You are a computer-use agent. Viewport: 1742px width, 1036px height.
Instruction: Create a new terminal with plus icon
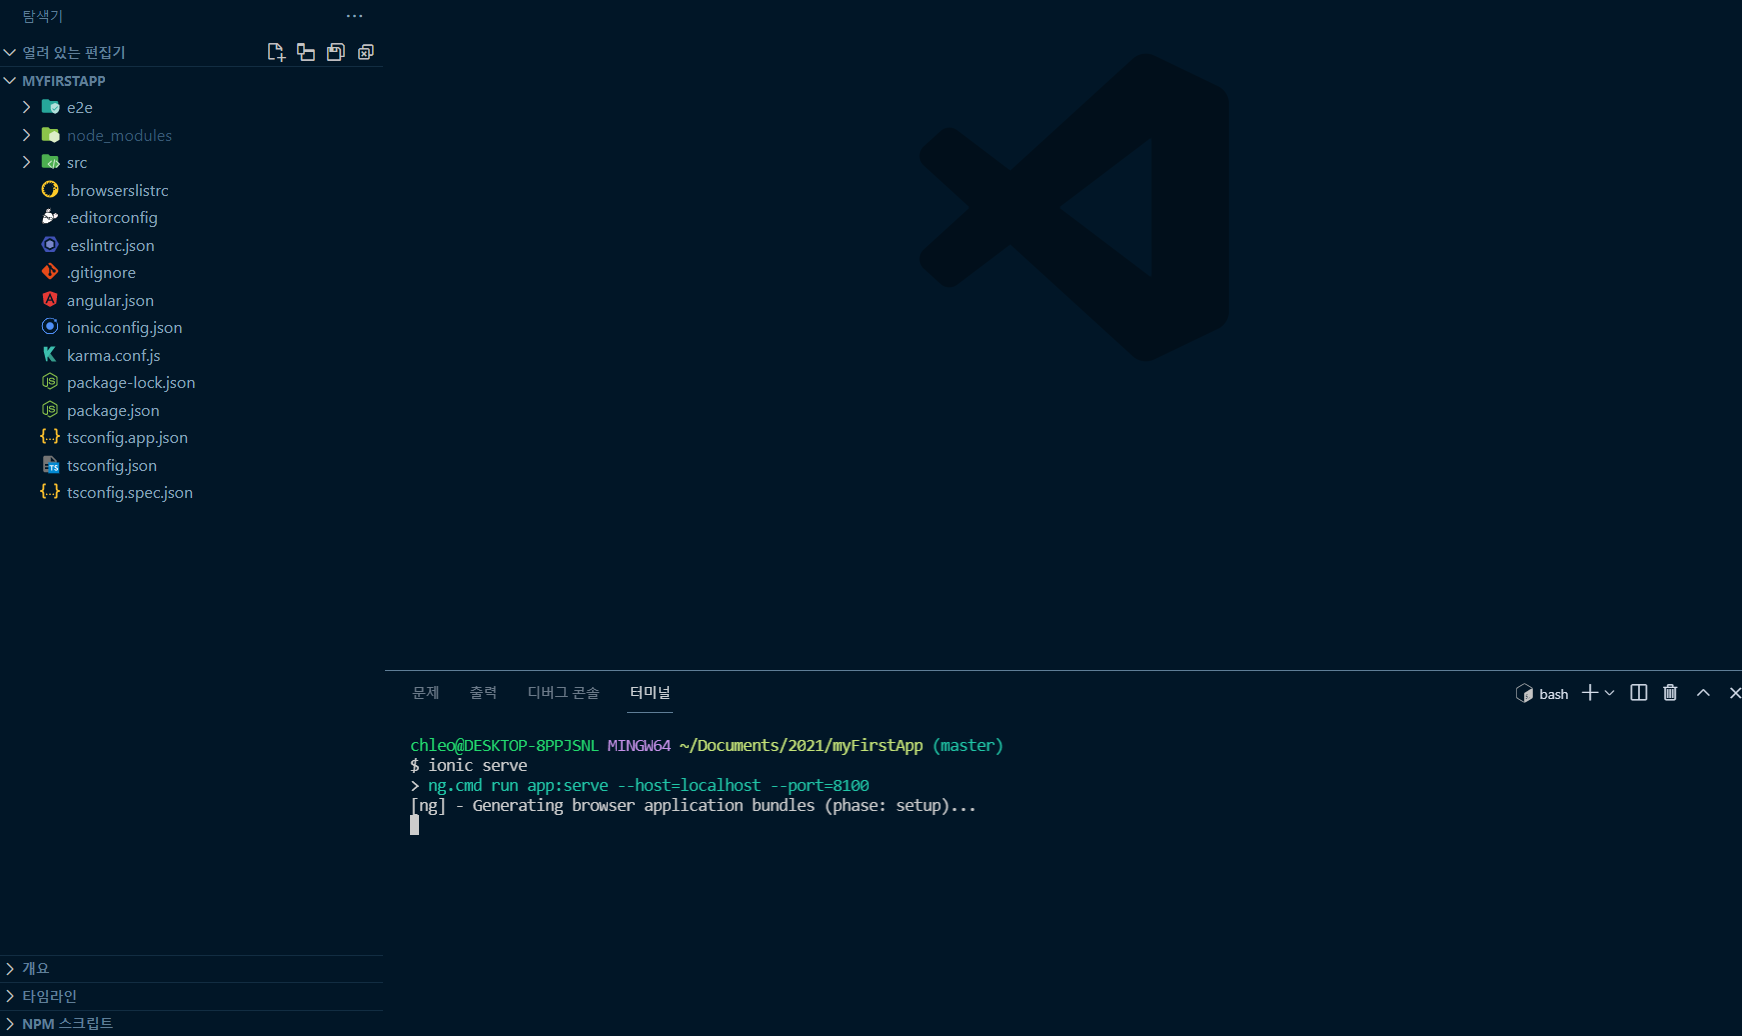coord(1589,693)
